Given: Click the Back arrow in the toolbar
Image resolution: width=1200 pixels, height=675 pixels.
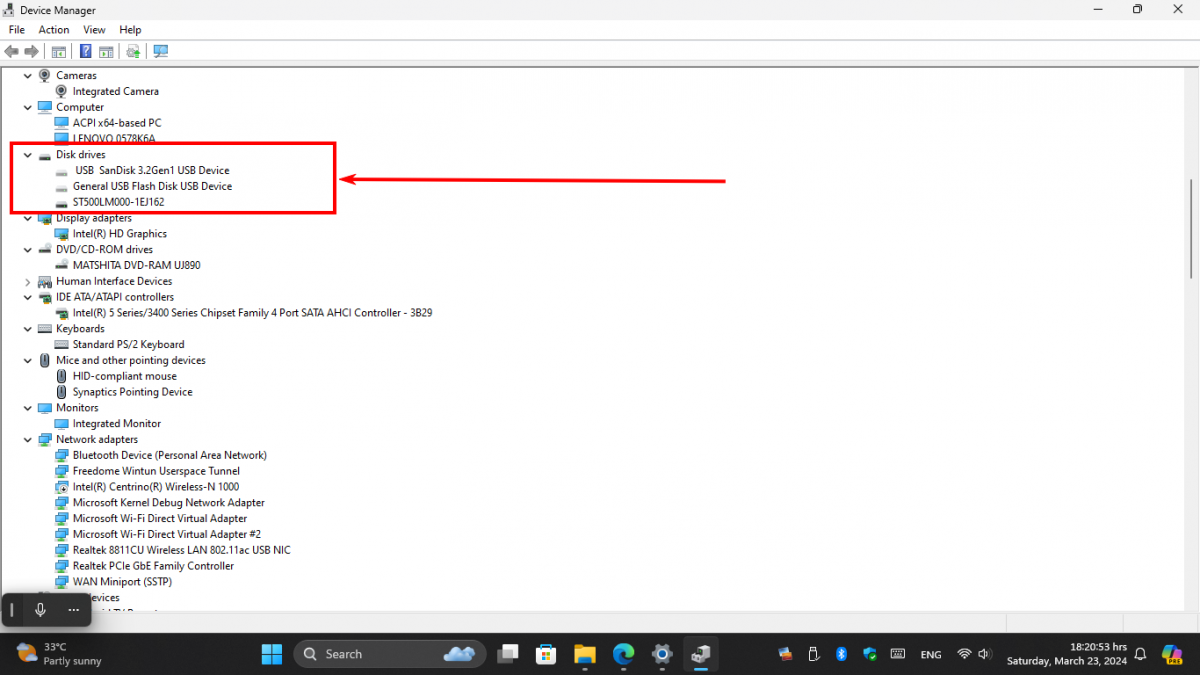Looking at the screenshot, I should [11, 51].
